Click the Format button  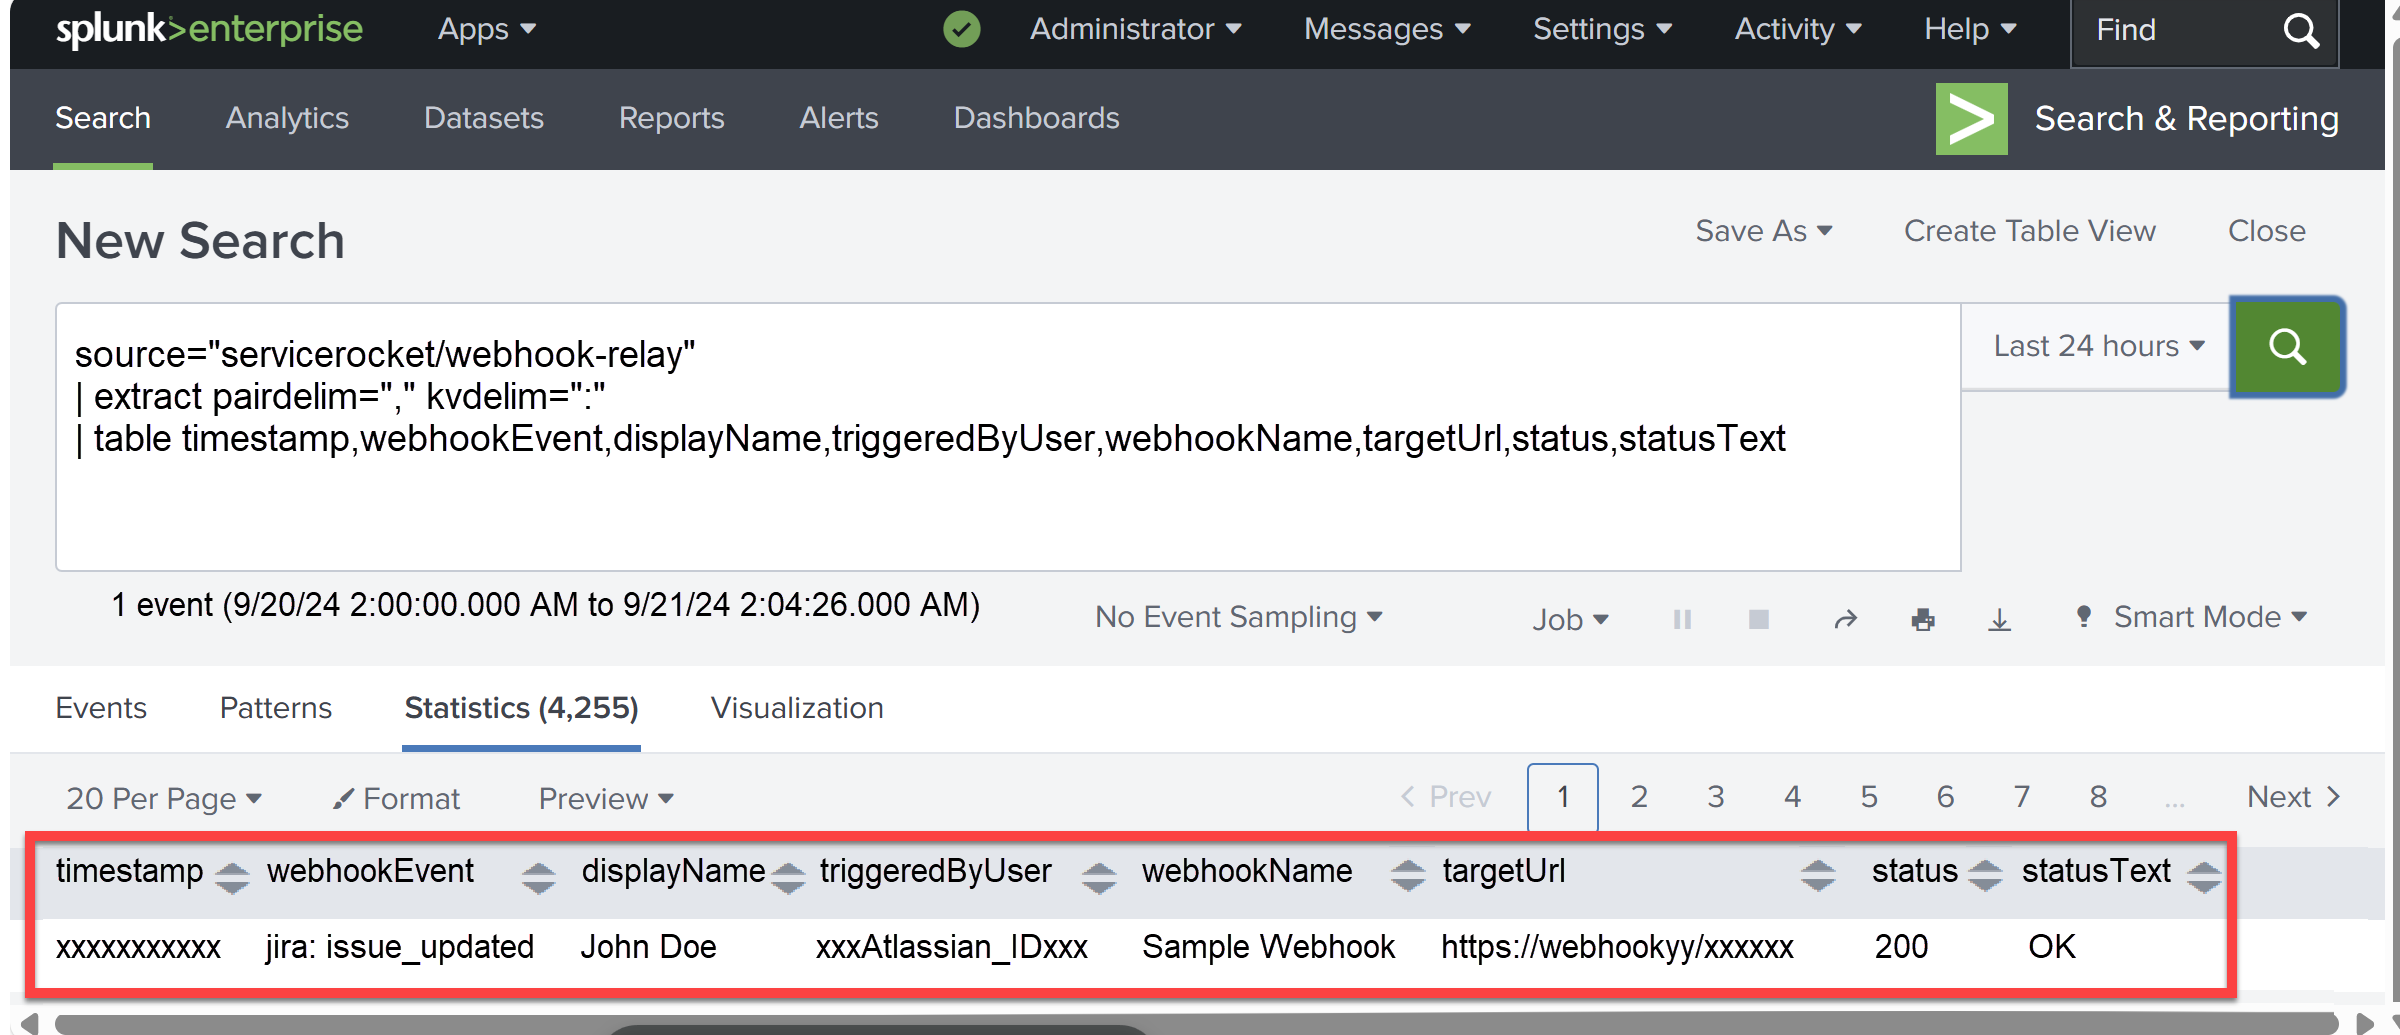(397, 798)
